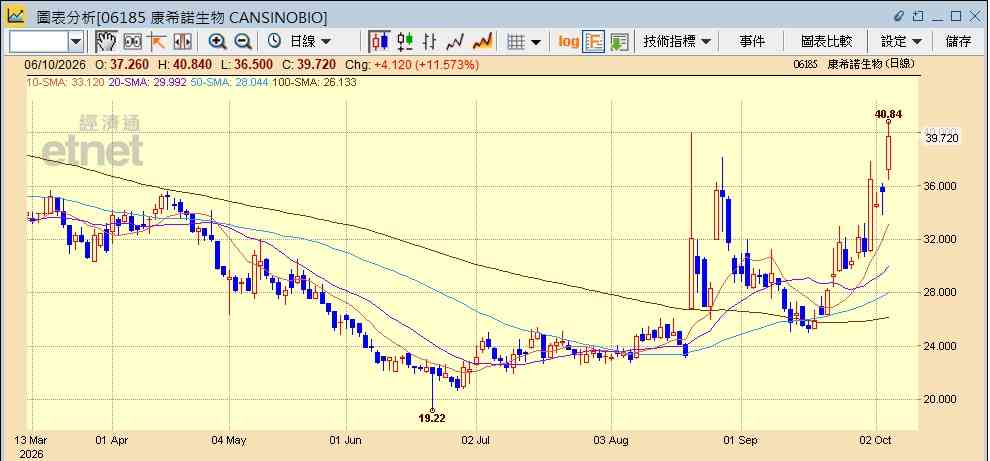
Task: Zoom out of the chart
Action: click(x=243, y=42)
